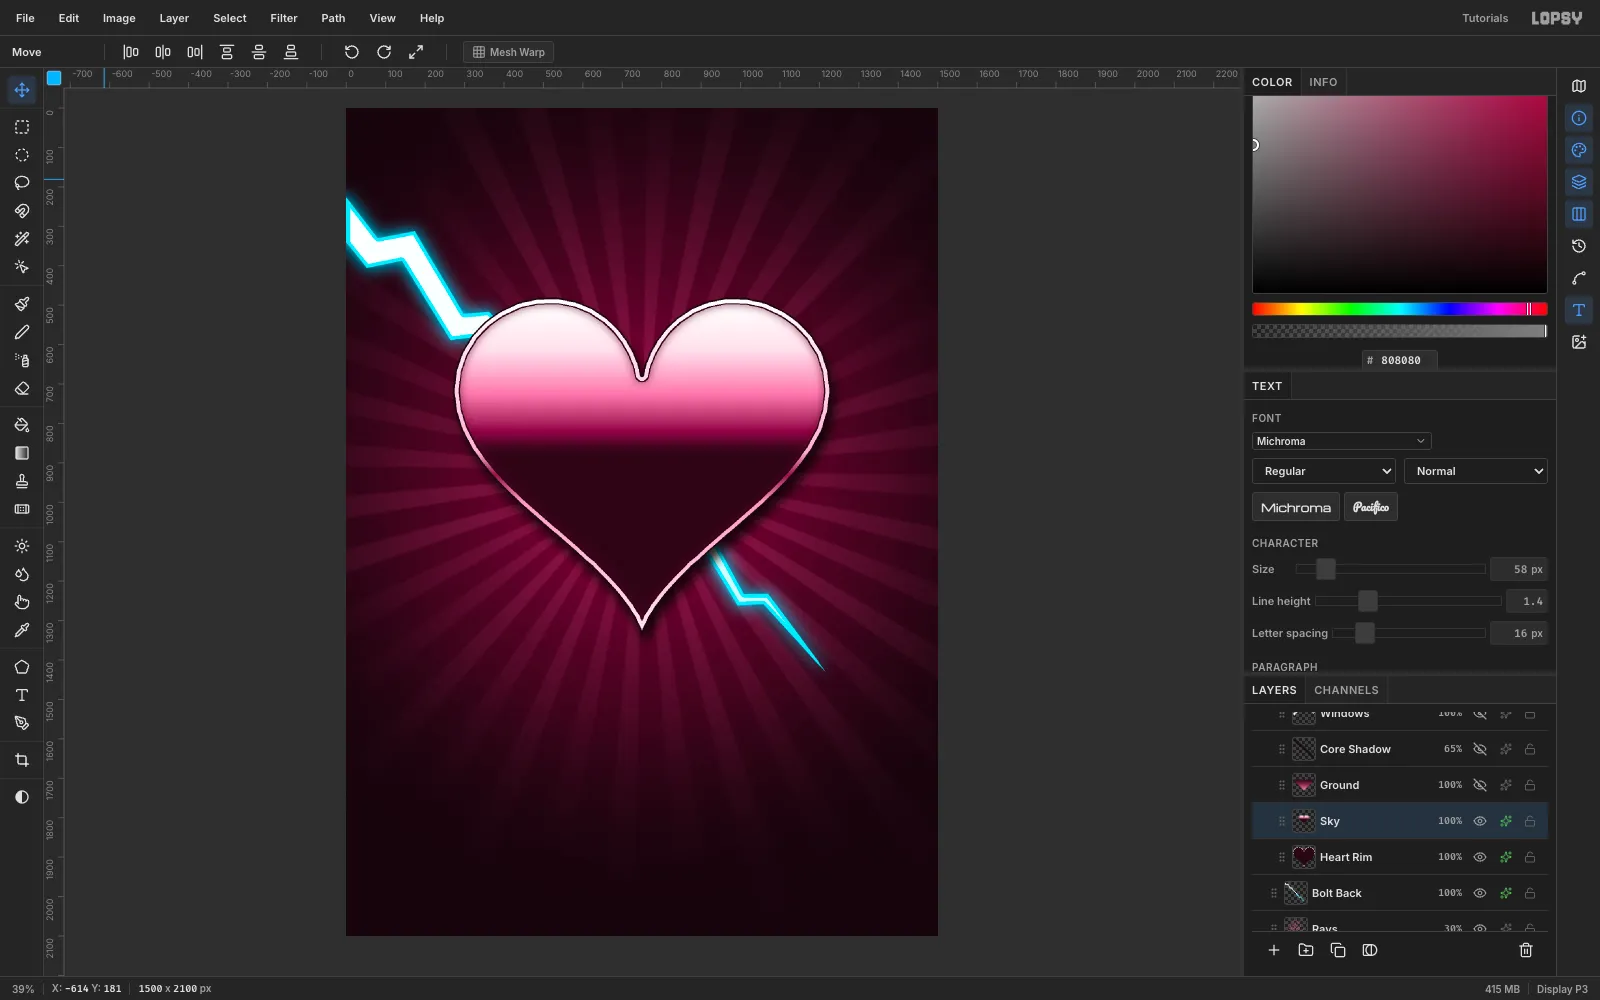Align layers to horizontal center
This screenshot has height=1000, width=1600.
pos(163,52)
